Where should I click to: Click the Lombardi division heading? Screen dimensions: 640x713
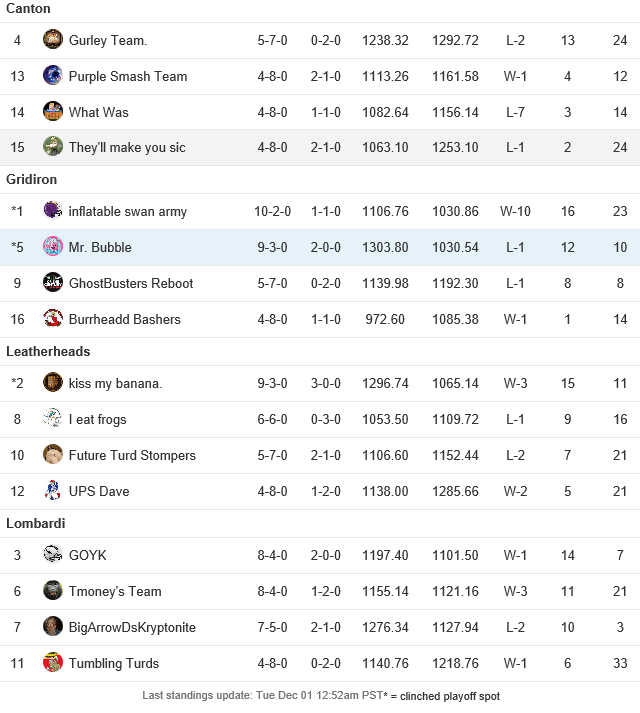point(36,523)
